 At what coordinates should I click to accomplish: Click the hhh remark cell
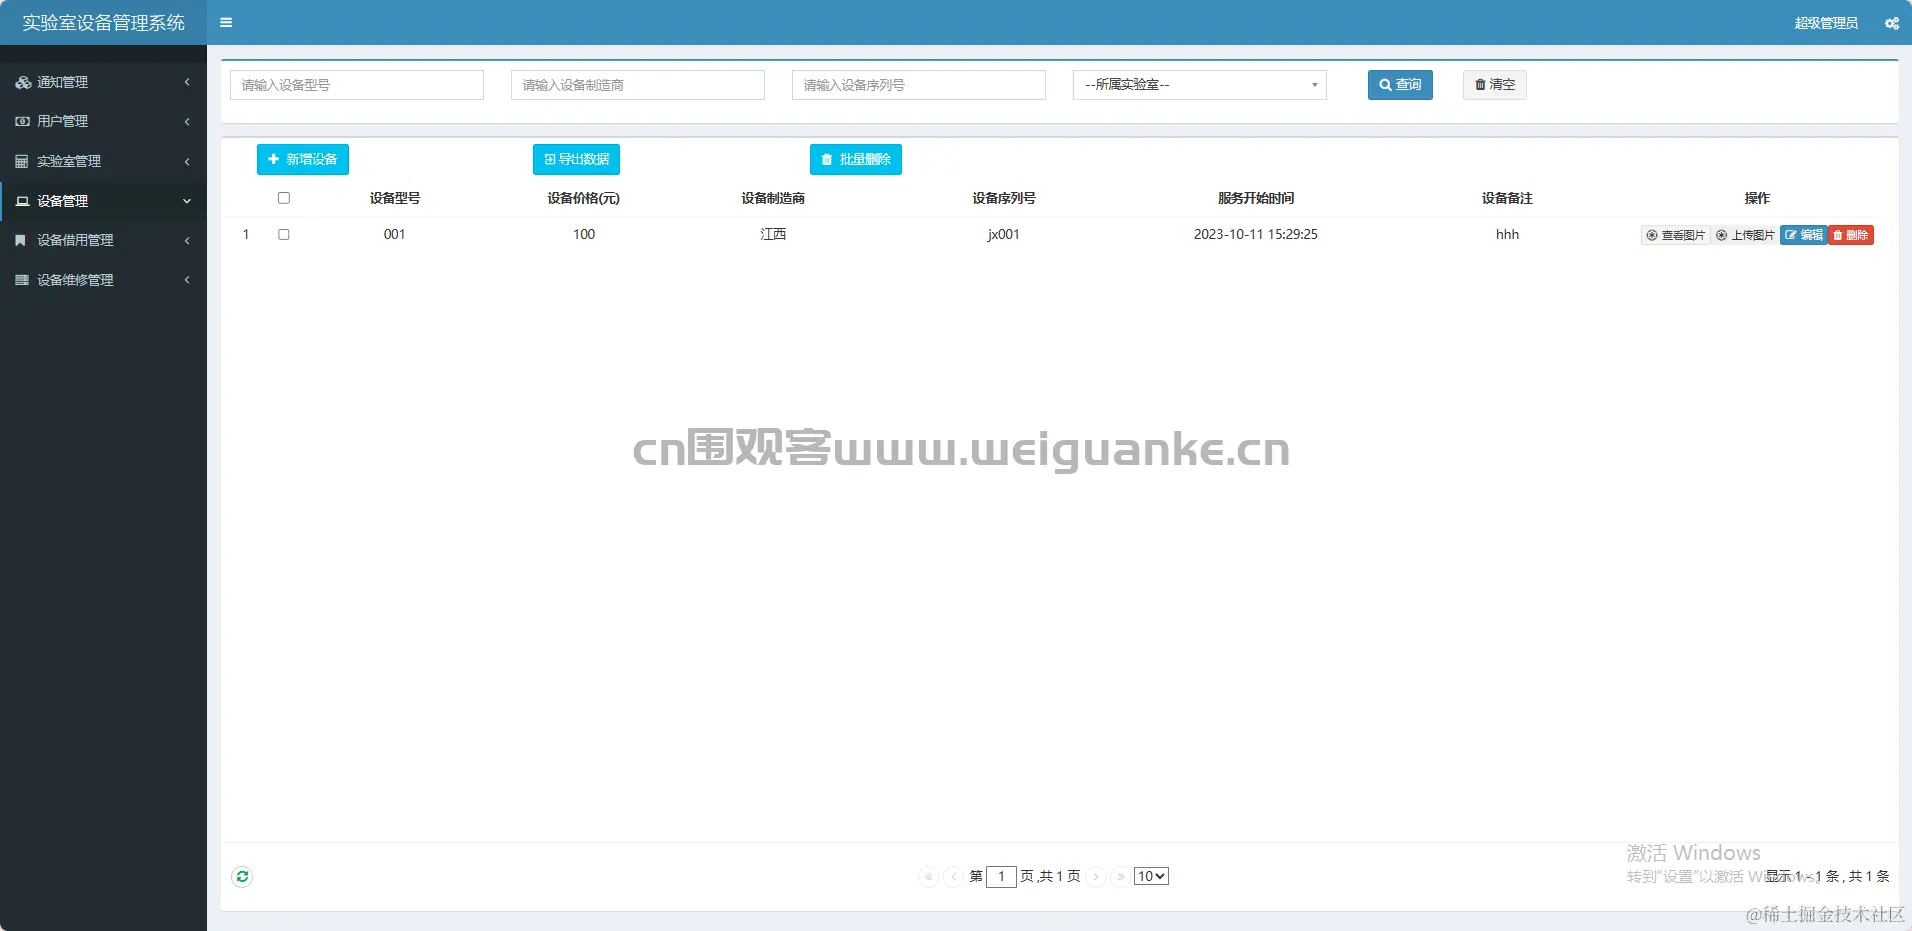coord(1507,234)
